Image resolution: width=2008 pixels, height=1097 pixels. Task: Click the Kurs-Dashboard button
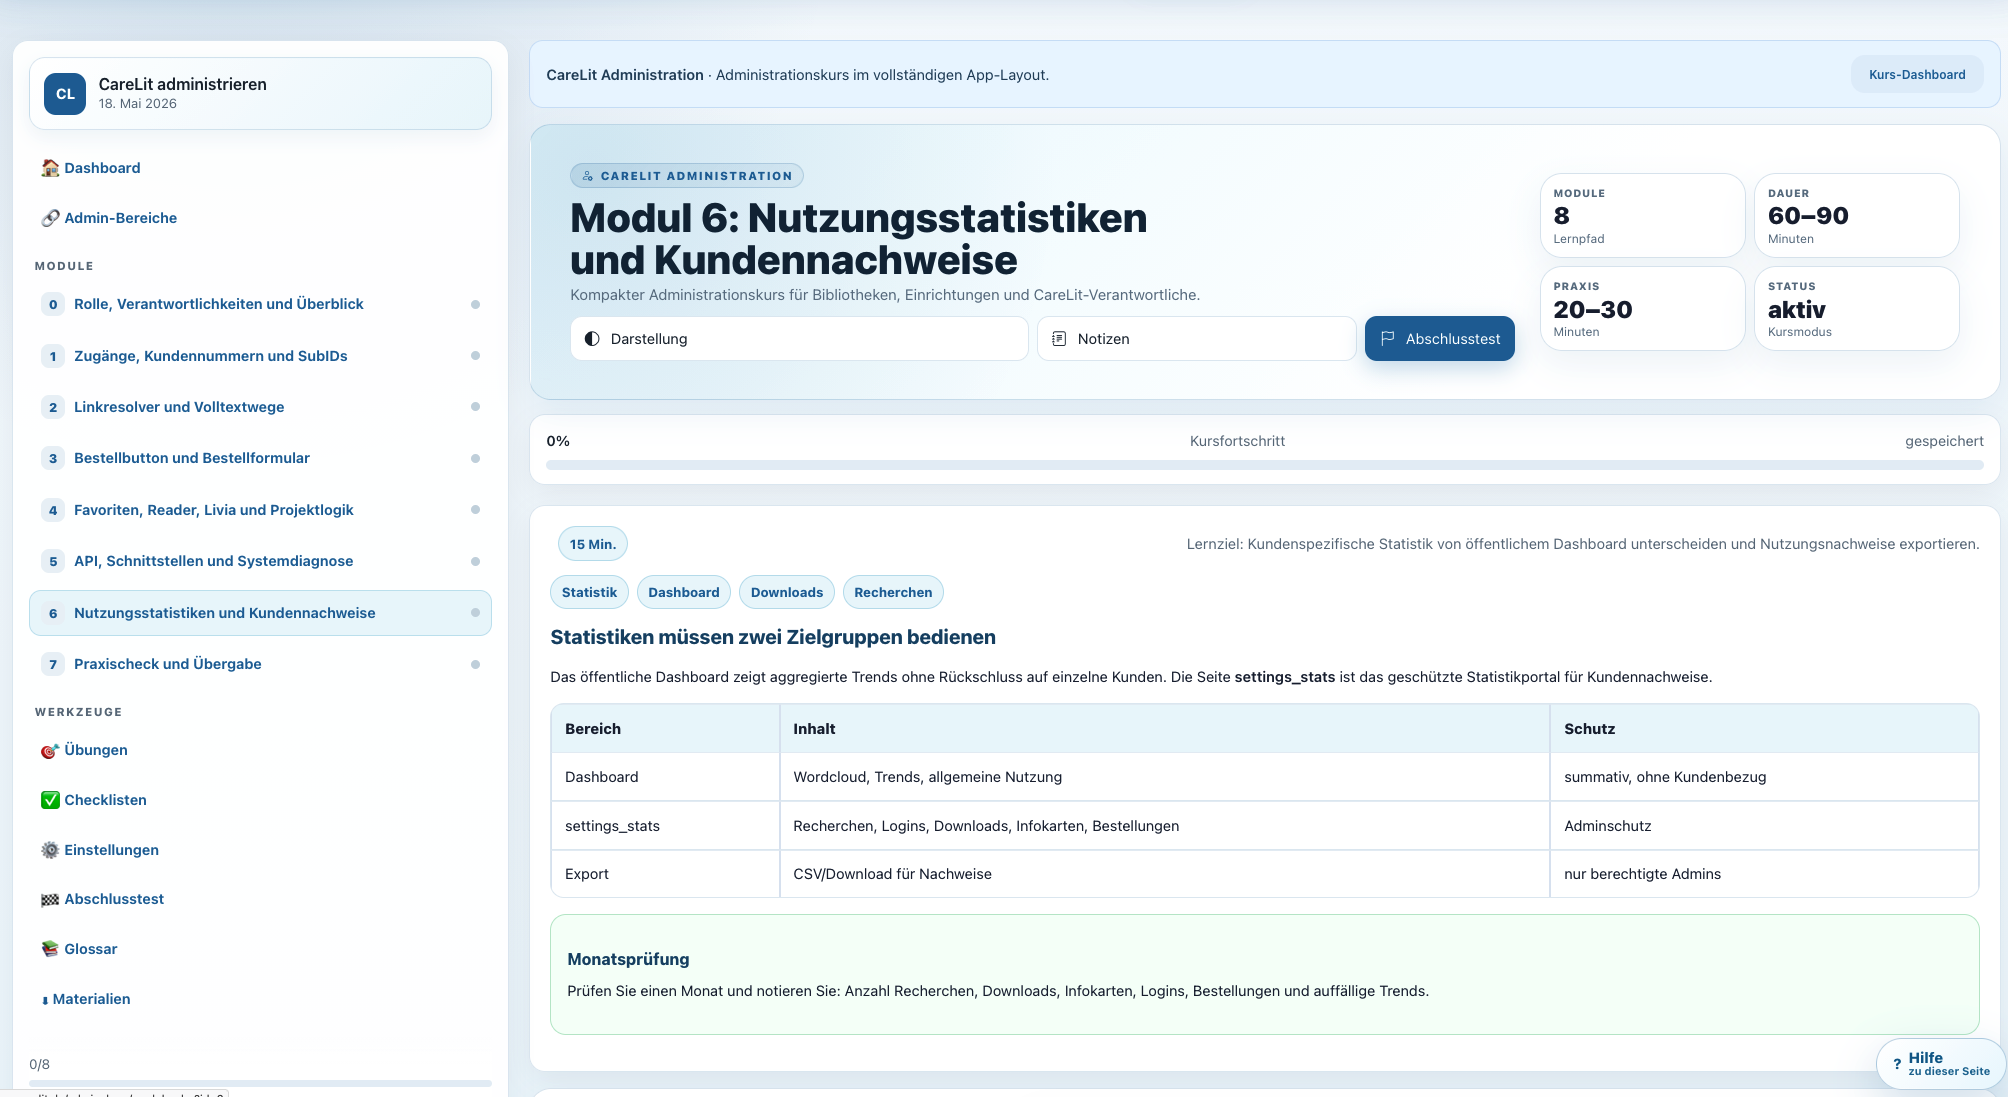click(1917, 75)
